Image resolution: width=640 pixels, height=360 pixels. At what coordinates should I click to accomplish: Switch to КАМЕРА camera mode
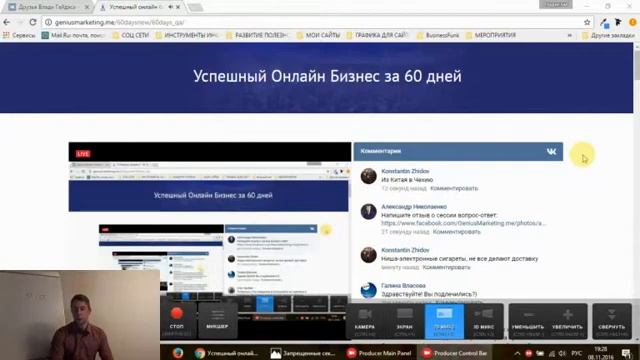click(364, 321)
